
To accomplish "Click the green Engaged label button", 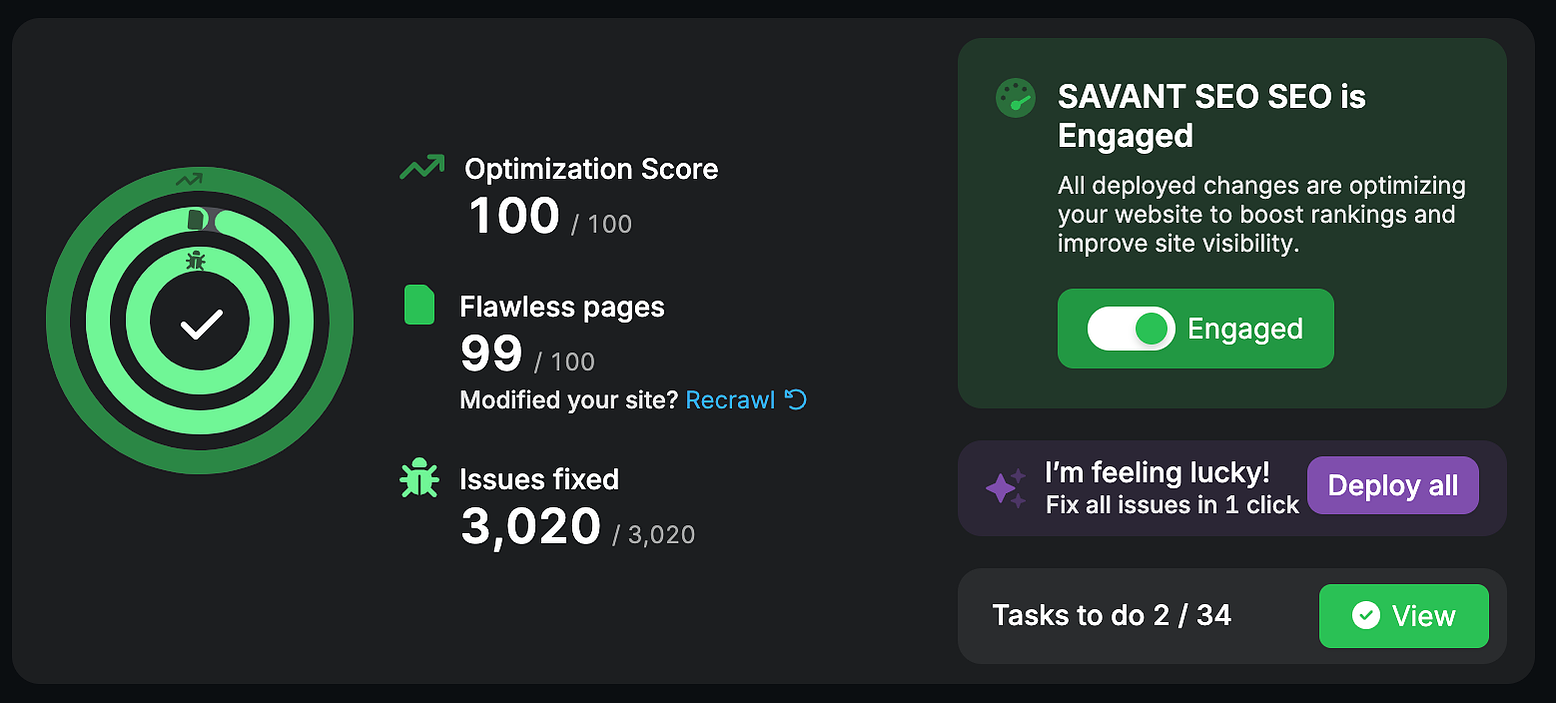I will click(x=1195, y=328).
